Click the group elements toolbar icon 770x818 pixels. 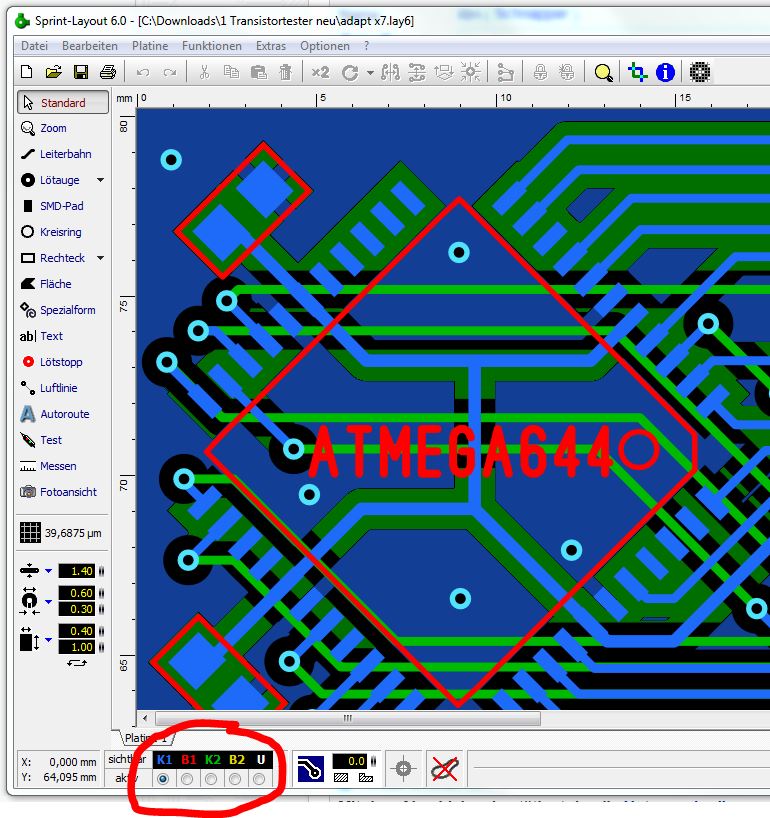click(x=505, y=73)
